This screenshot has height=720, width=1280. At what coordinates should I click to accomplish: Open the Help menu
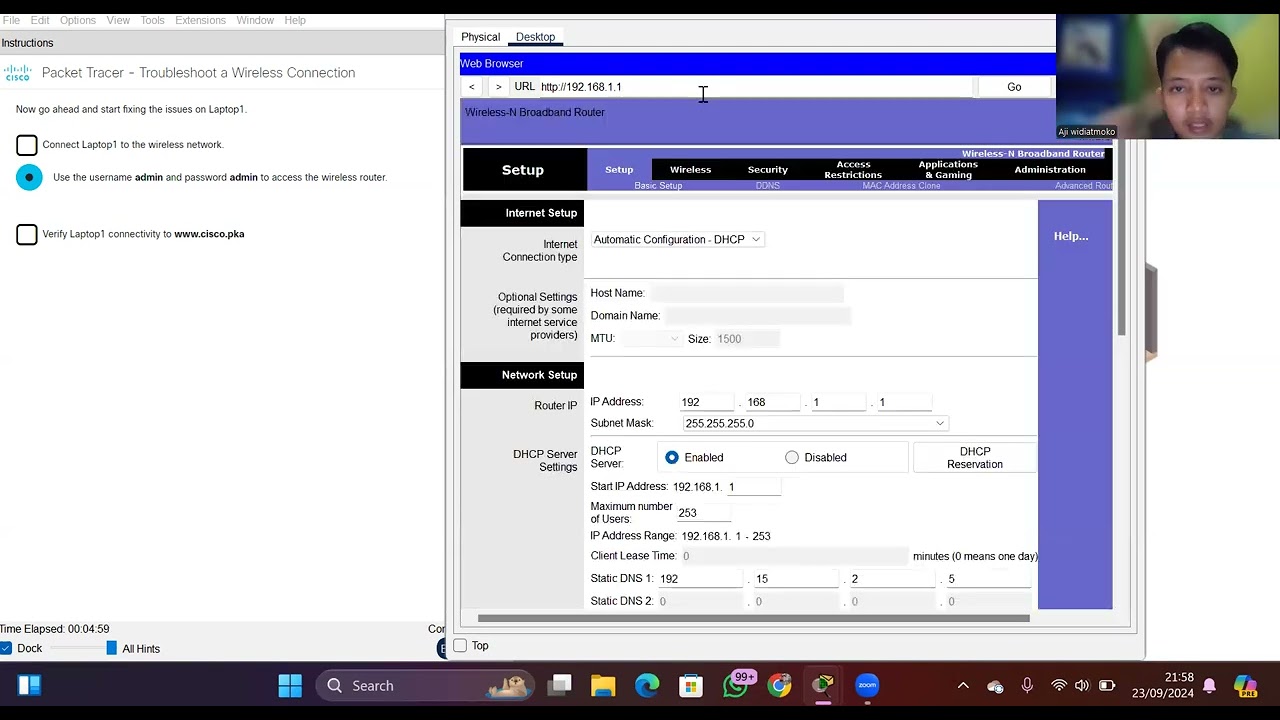(295, 20)
